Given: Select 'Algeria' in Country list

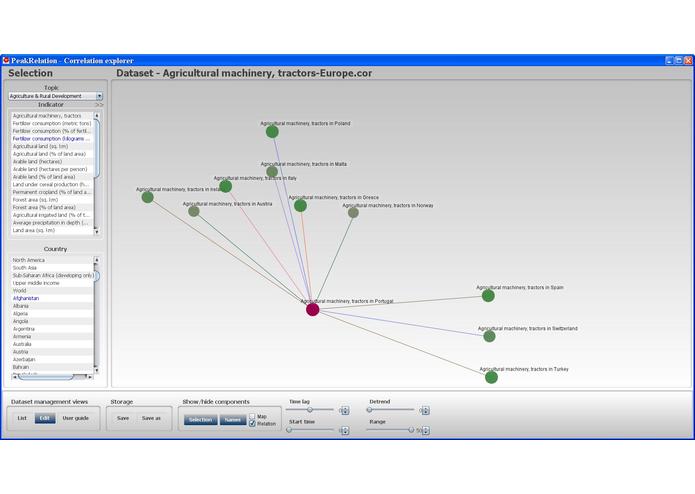Looking at the screenshot, I should pos(52,314).
